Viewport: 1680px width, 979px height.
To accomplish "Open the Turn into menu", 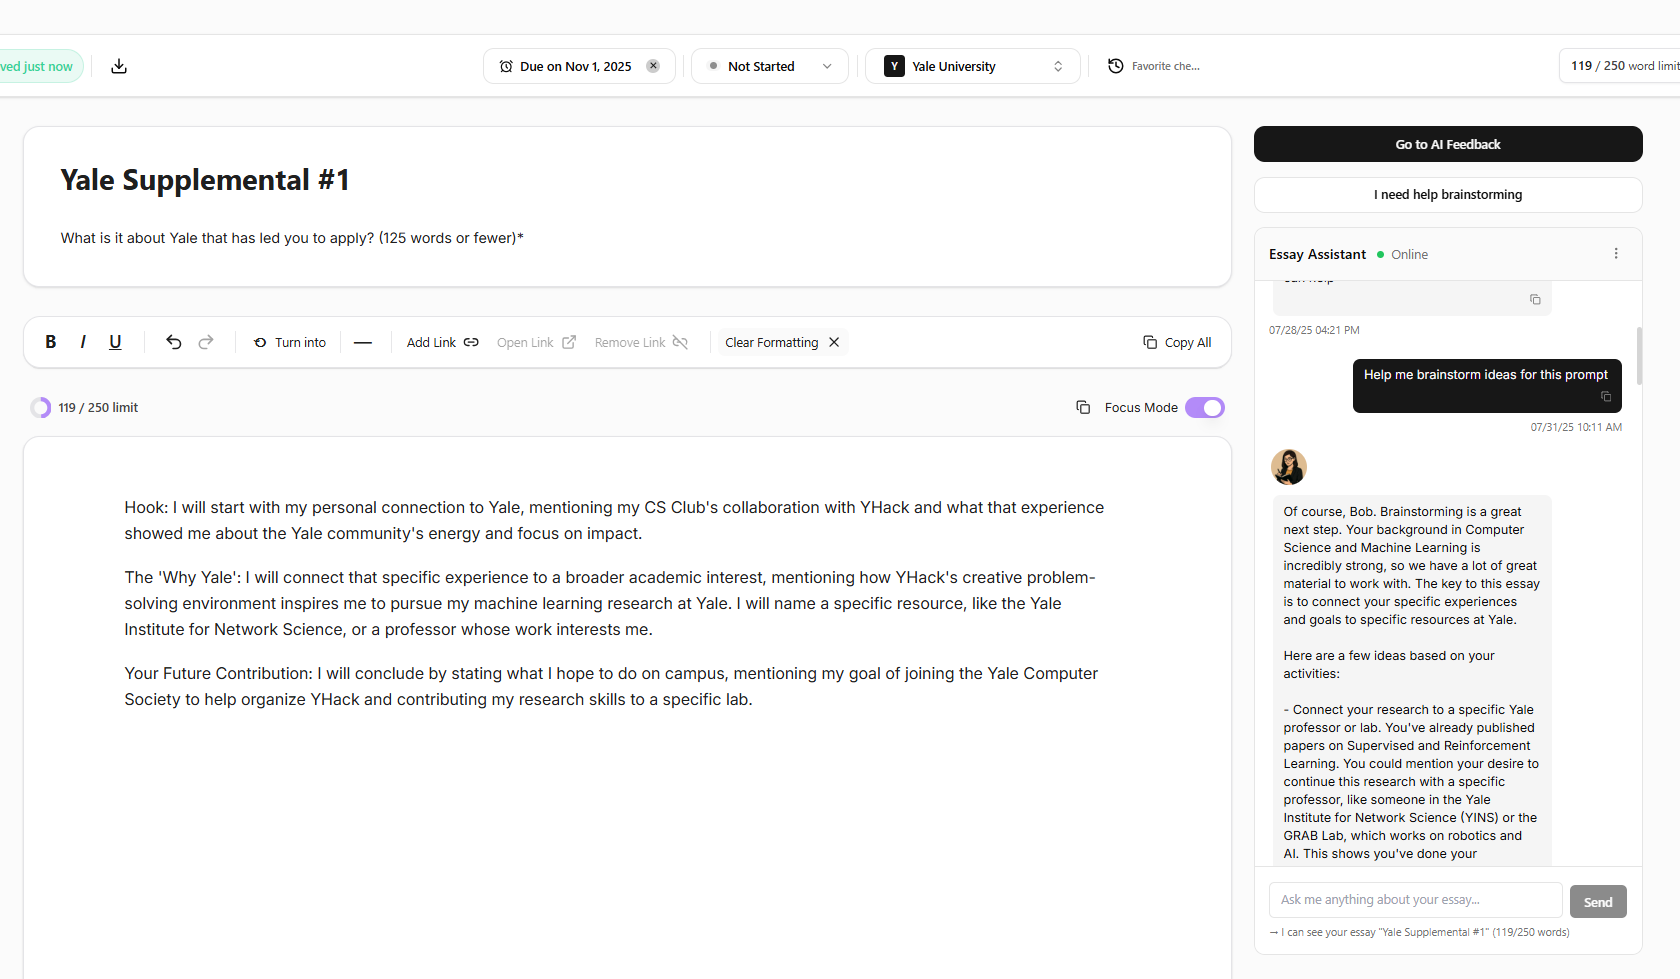I will [290, 342].
